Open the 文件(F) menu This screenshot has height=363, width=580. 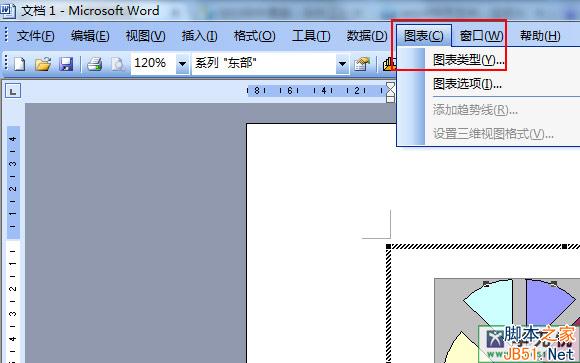click(x=36, y=36)
